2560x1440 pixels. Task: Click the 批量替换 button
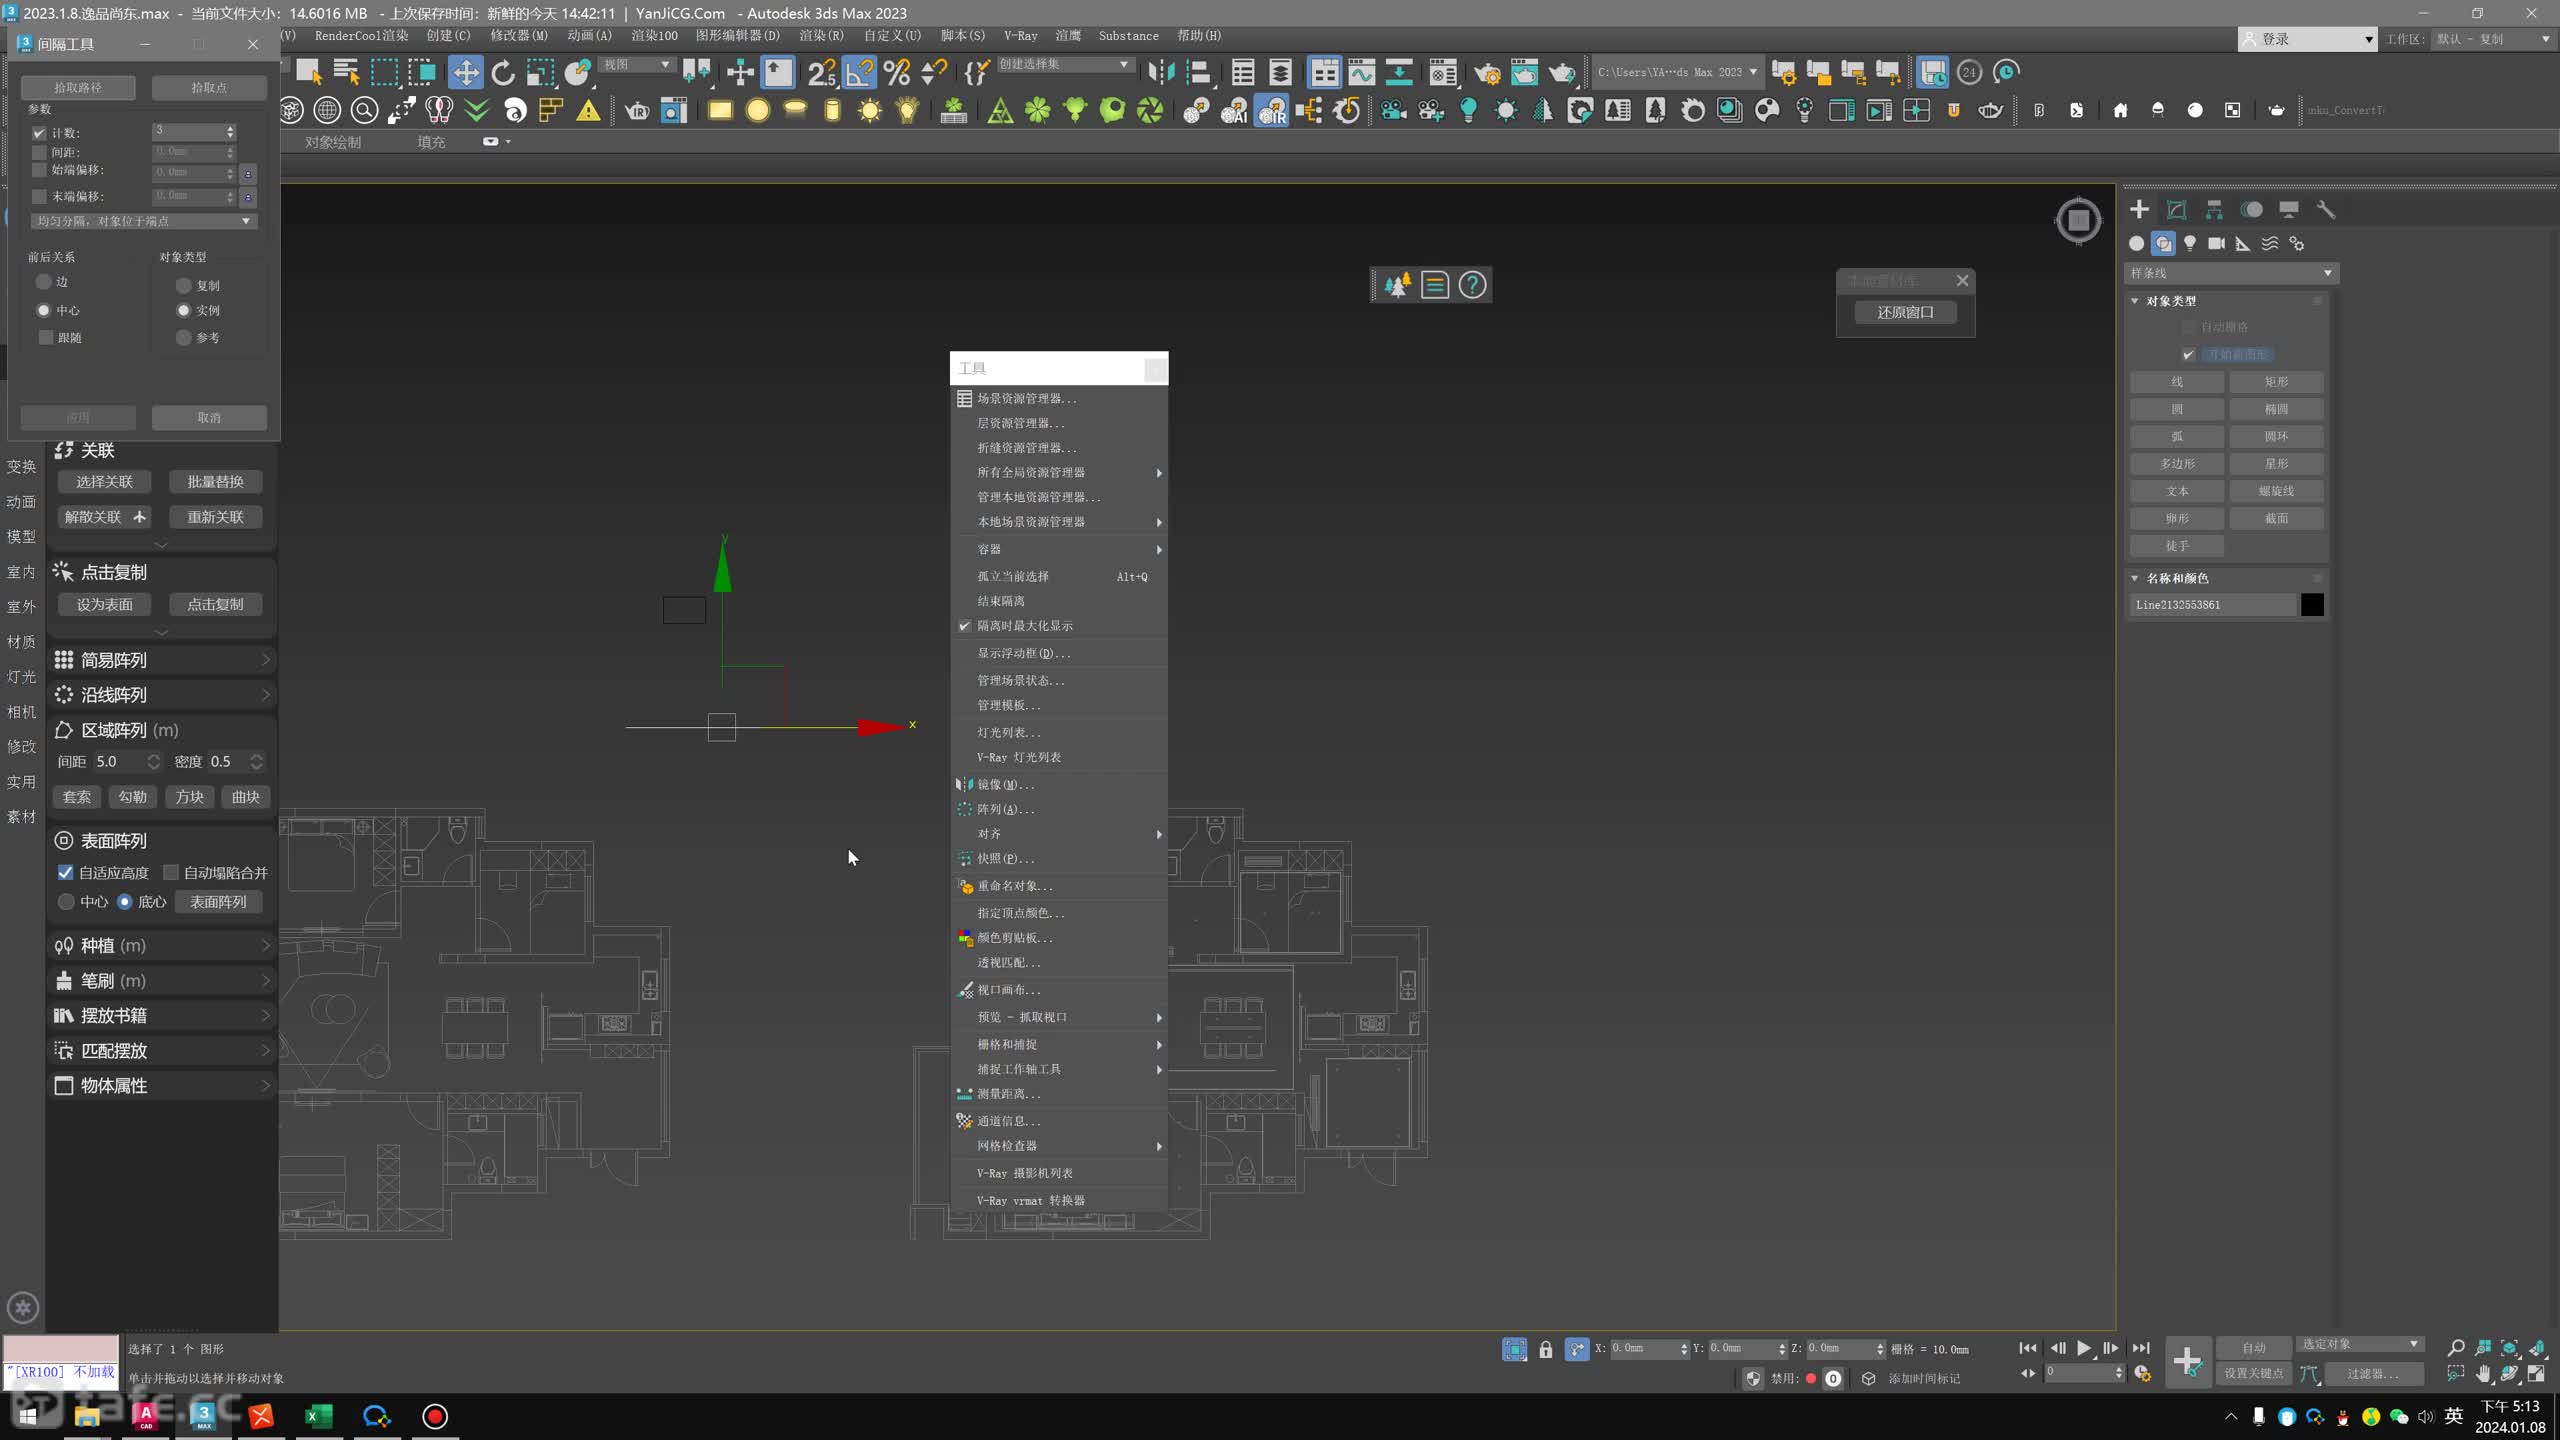(215, 482)
